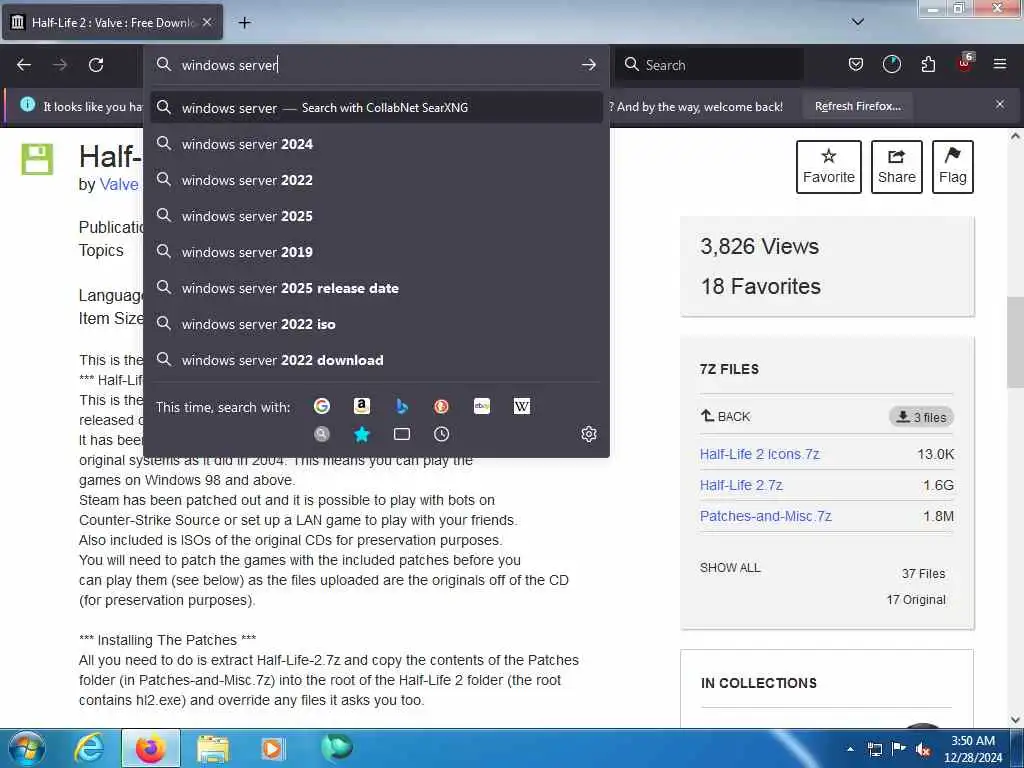Click the circular container icon in toolbar
This screenshot has width=1024, height=768.
[x=891, y=64]
